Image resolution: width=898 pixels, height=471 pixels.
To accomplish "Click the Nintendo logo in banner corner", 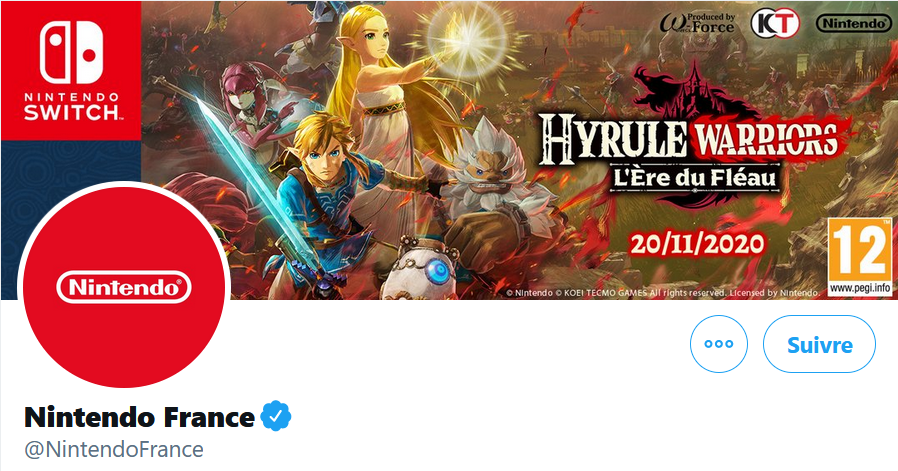I will pyautogui.click(x=853, y=23).
